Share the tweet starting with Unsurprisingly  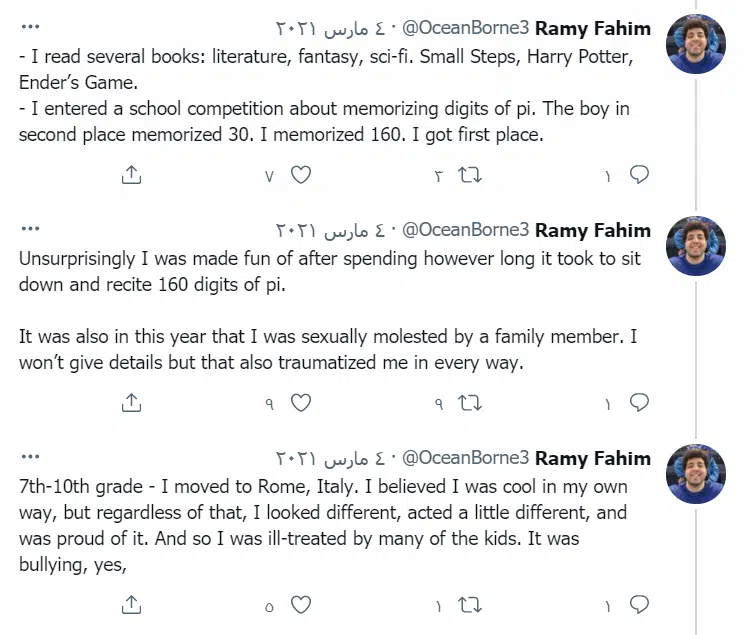click(131, 403)
